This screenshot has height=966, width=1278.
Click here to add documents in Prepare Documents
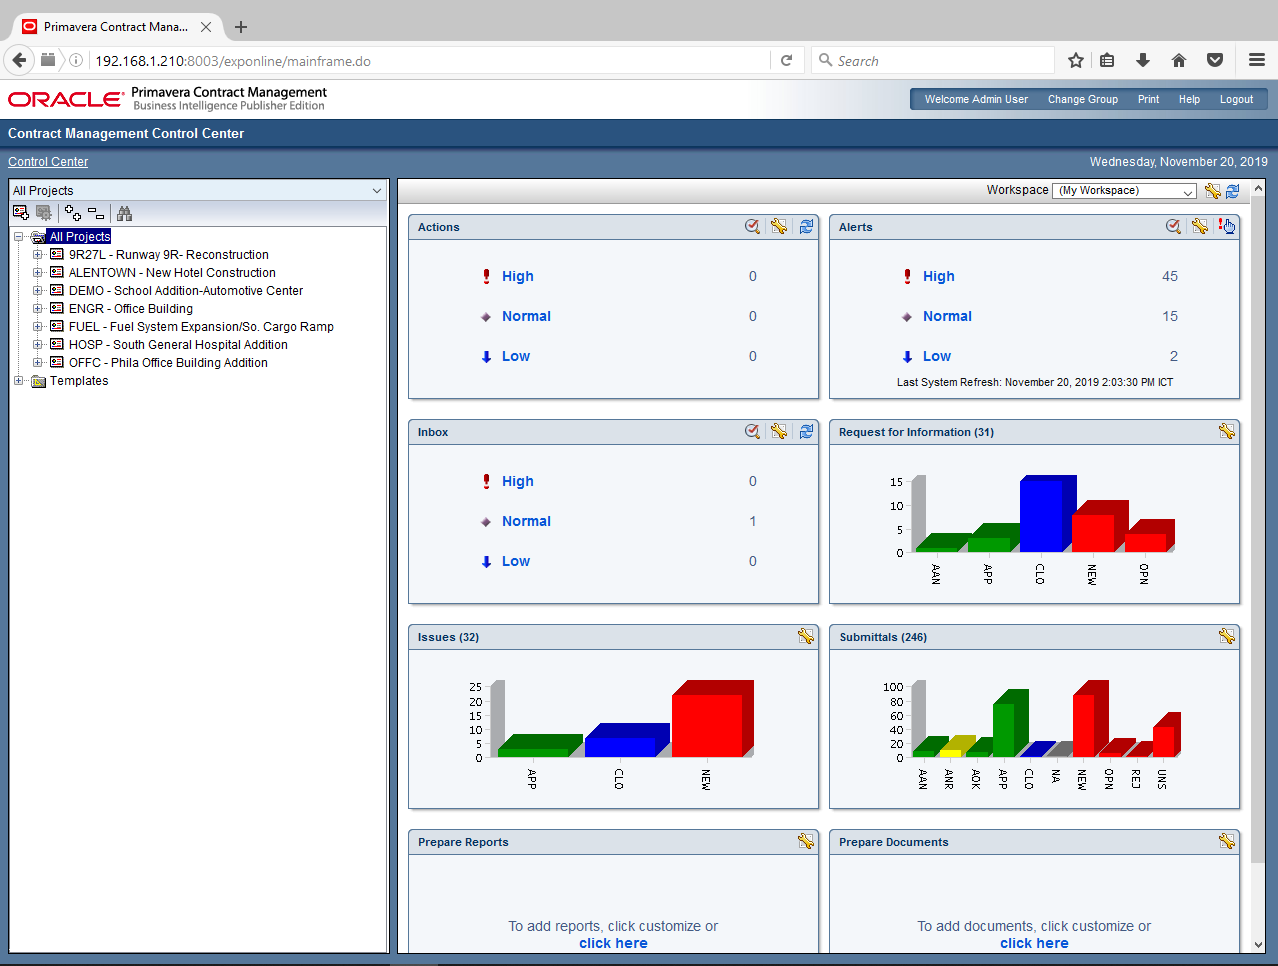(1034, 943)
